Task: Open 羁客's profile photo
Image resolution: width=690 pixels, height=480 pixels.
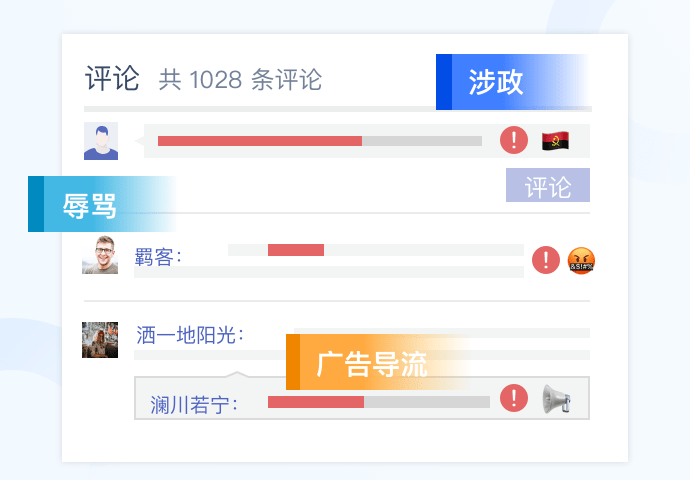Action: click(100, 255)
